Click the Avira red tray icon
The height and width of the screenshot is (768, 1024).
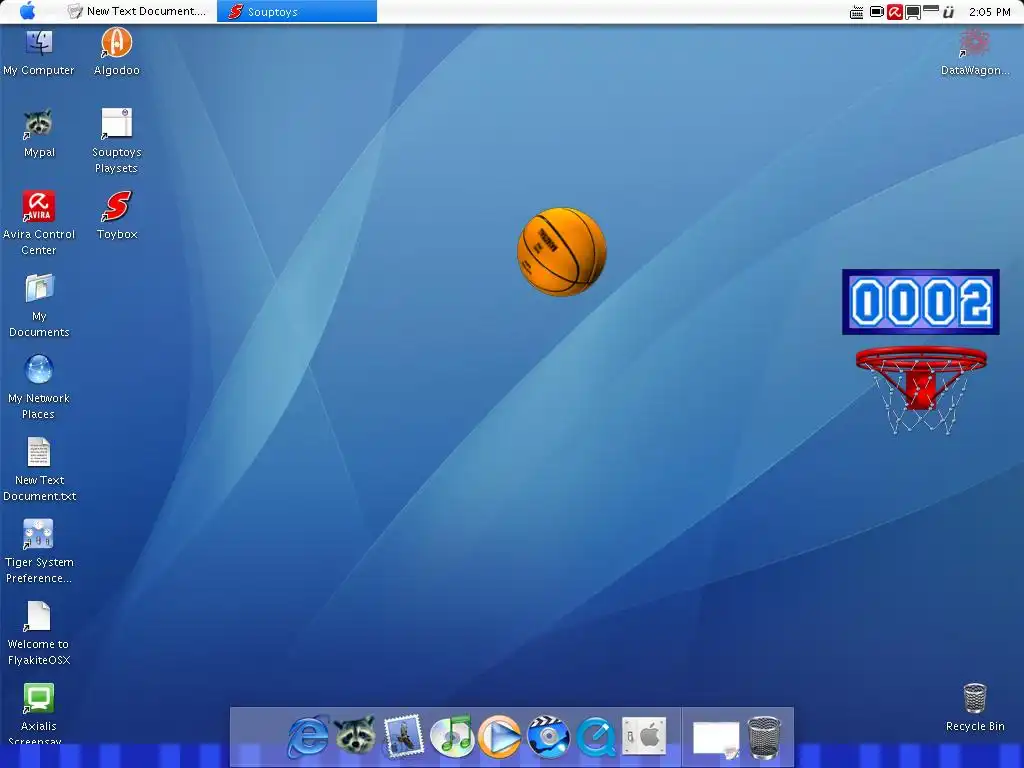coord(895,12)
